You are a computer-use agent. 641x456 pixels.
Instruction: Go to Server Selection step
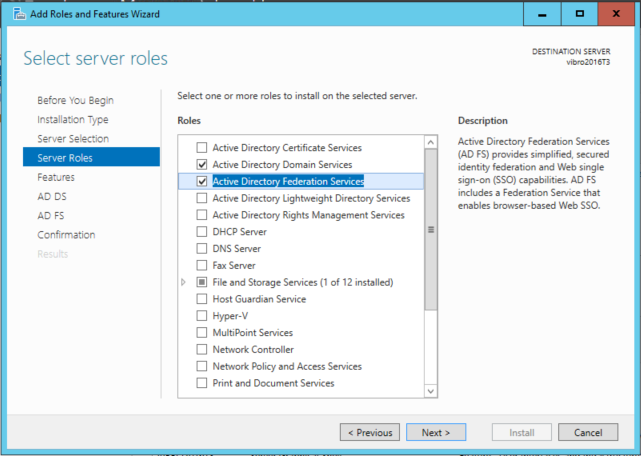point(73,139)
